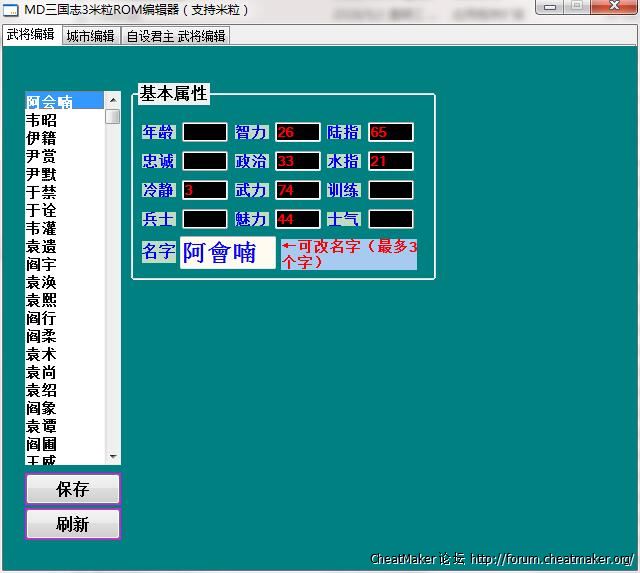Click the 陆指 value field
This screenshot has height=573, width=640.
[390, 132]
